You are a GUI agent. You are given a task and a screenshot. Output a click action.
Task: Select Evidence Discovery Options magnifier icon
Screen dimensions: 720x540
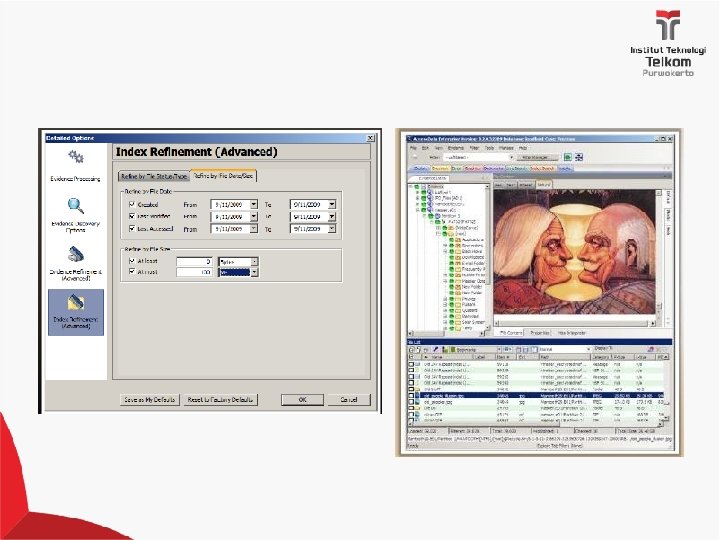point(76,206)
